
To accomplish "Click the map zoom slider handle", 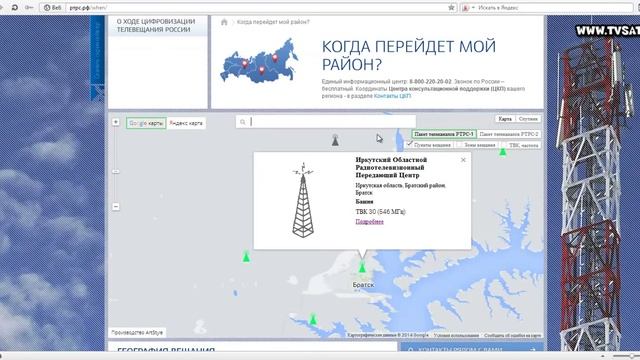I will [x=116, y=171].
